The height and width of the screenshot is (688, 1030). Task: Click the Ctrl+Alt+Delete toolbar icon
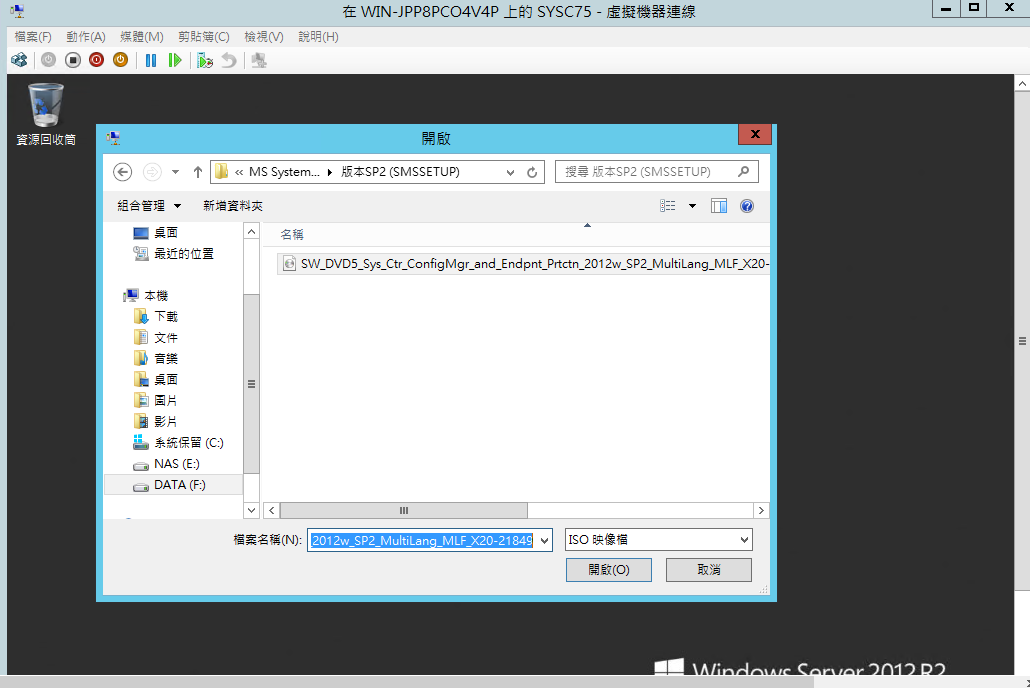(x=19, y=60)
